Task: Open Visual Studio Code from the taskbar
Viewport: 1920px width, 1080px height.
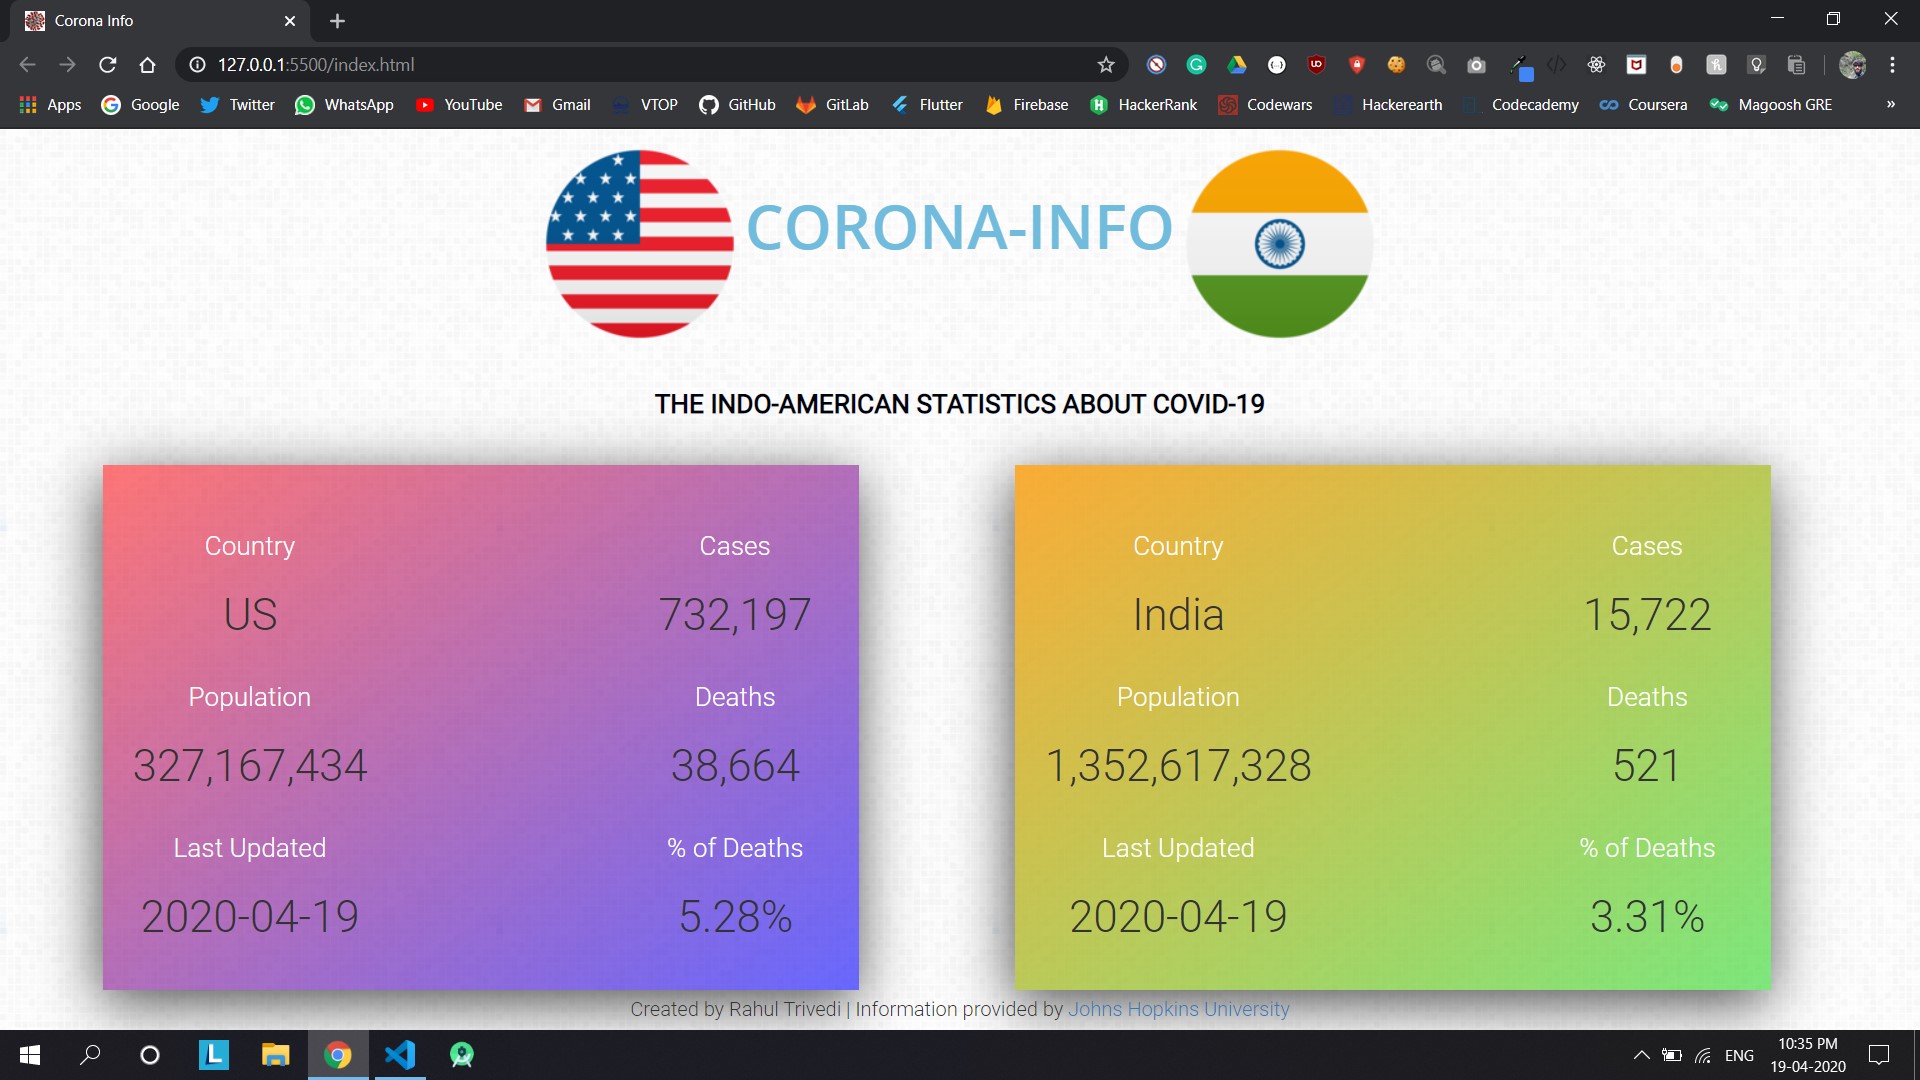Action: pyautogui.click(x=400, y=1054)
